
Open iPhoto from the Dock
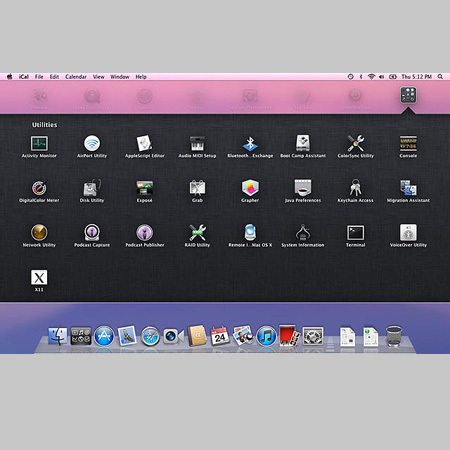243,336
